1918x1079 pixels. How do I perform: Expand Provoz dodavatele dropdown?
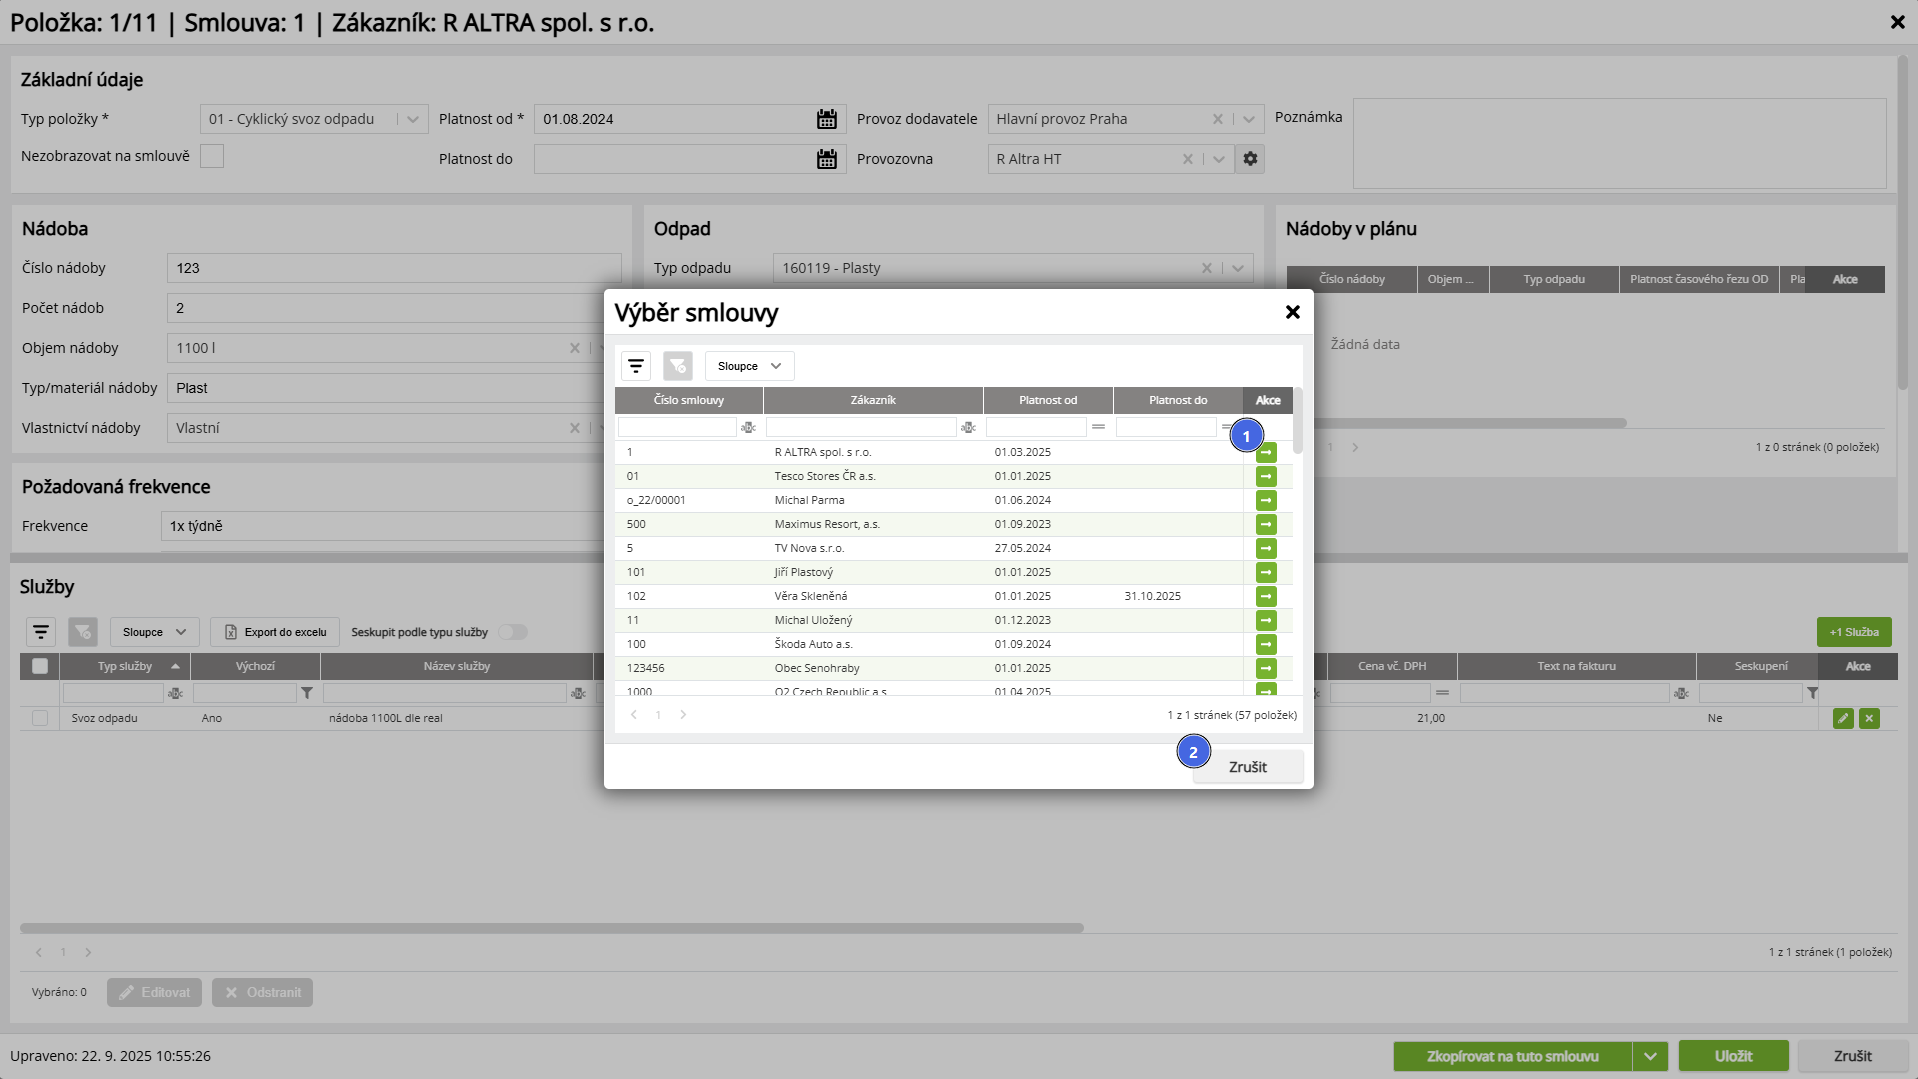[x=1249, y=119]
